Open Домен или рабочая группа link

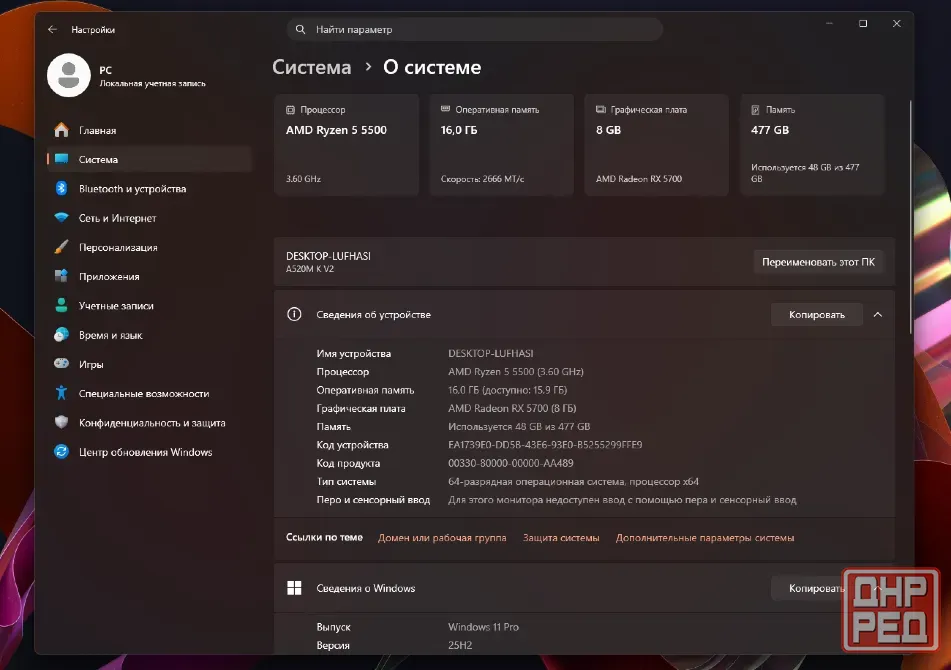click(442, 538)
